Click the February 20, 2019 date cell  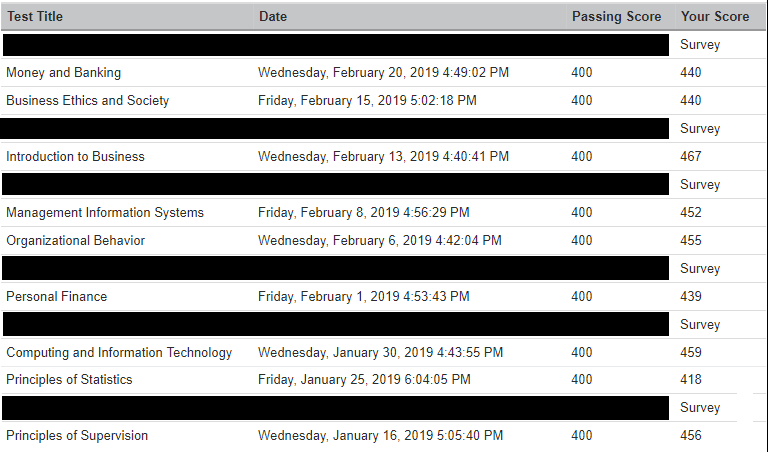point(383,72)
